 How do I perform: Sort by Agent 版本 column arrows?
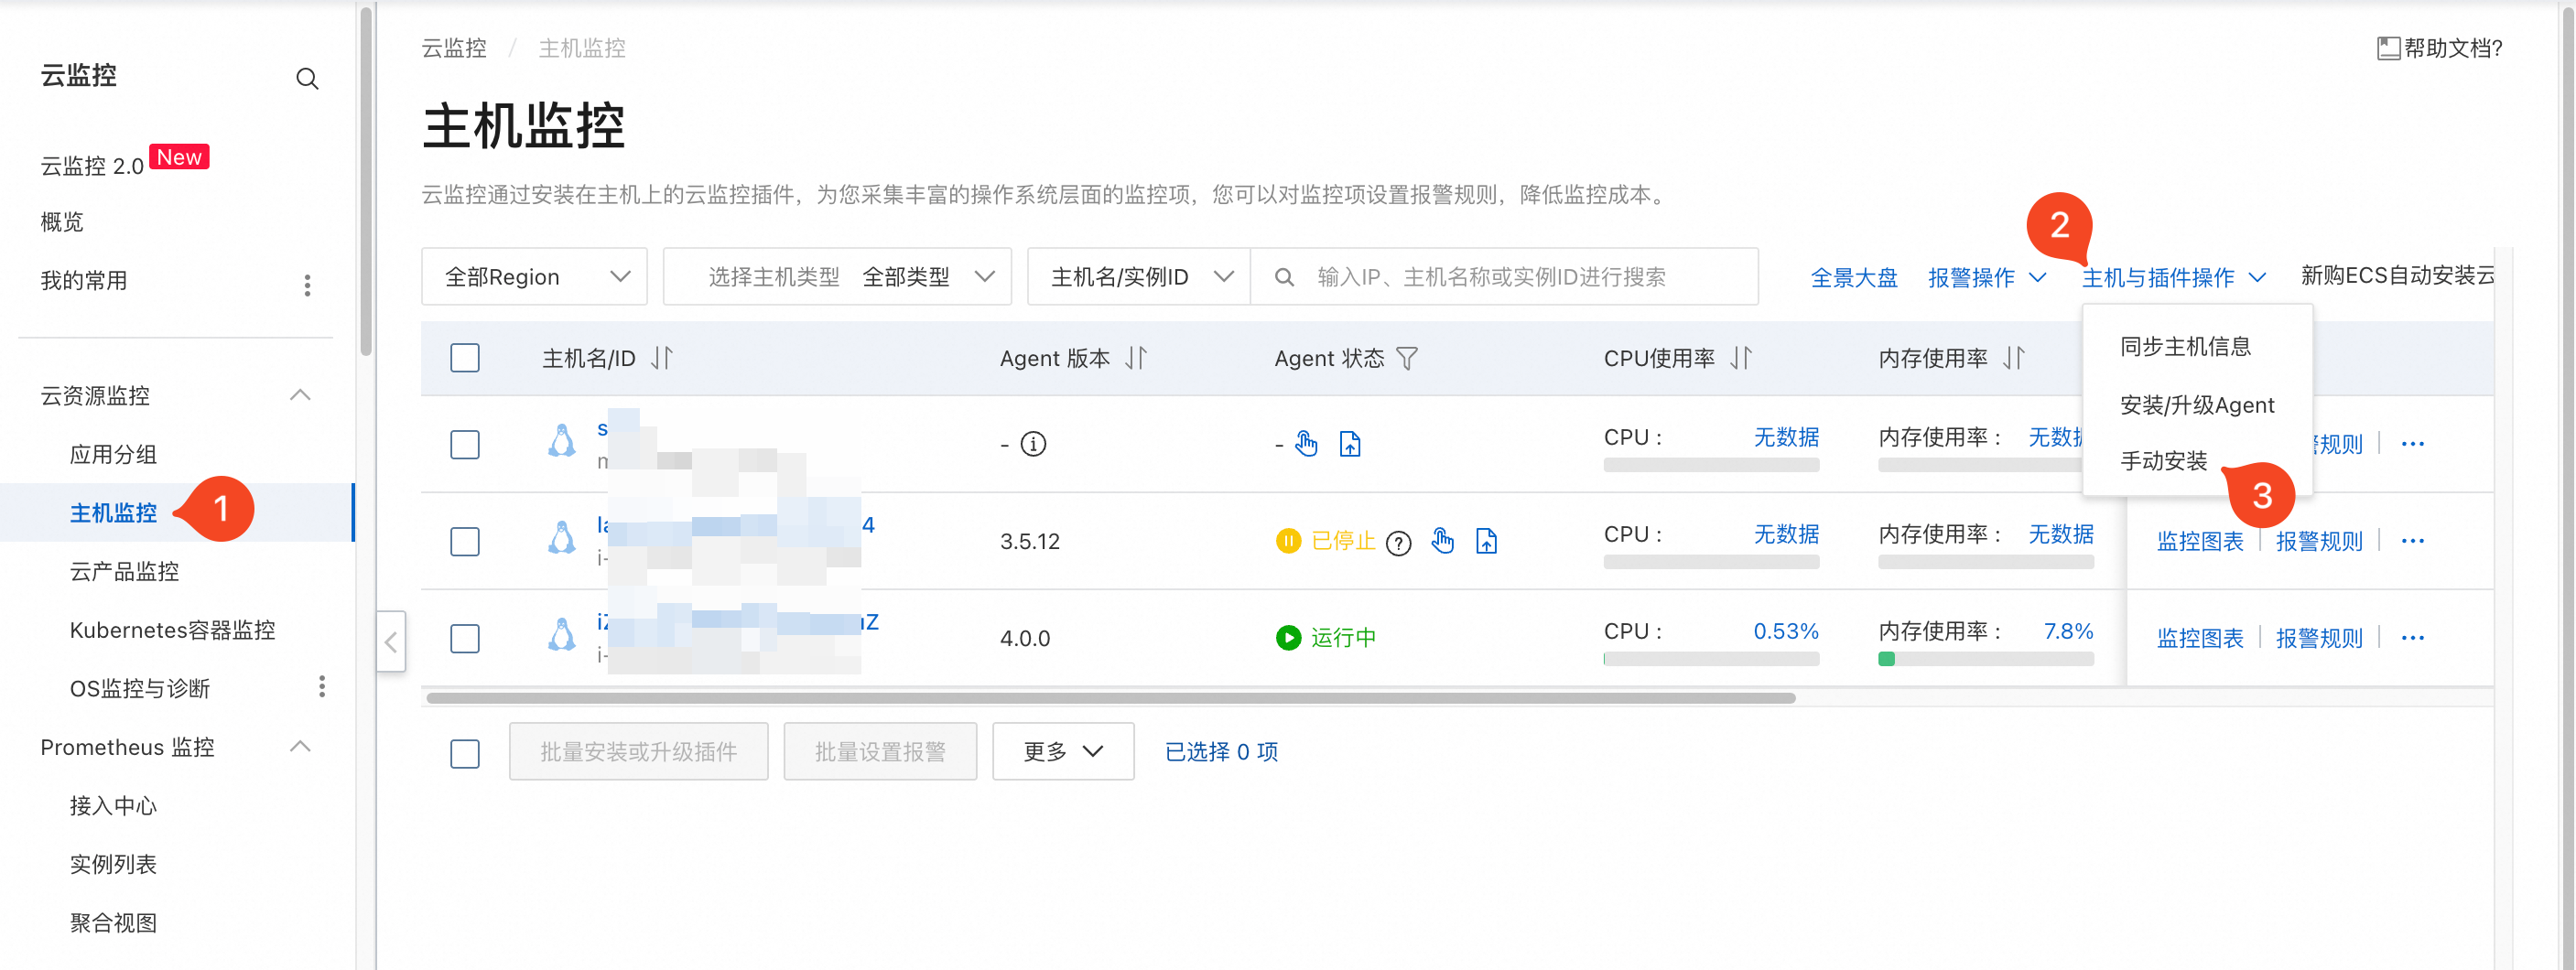[x=1135, y=358]
